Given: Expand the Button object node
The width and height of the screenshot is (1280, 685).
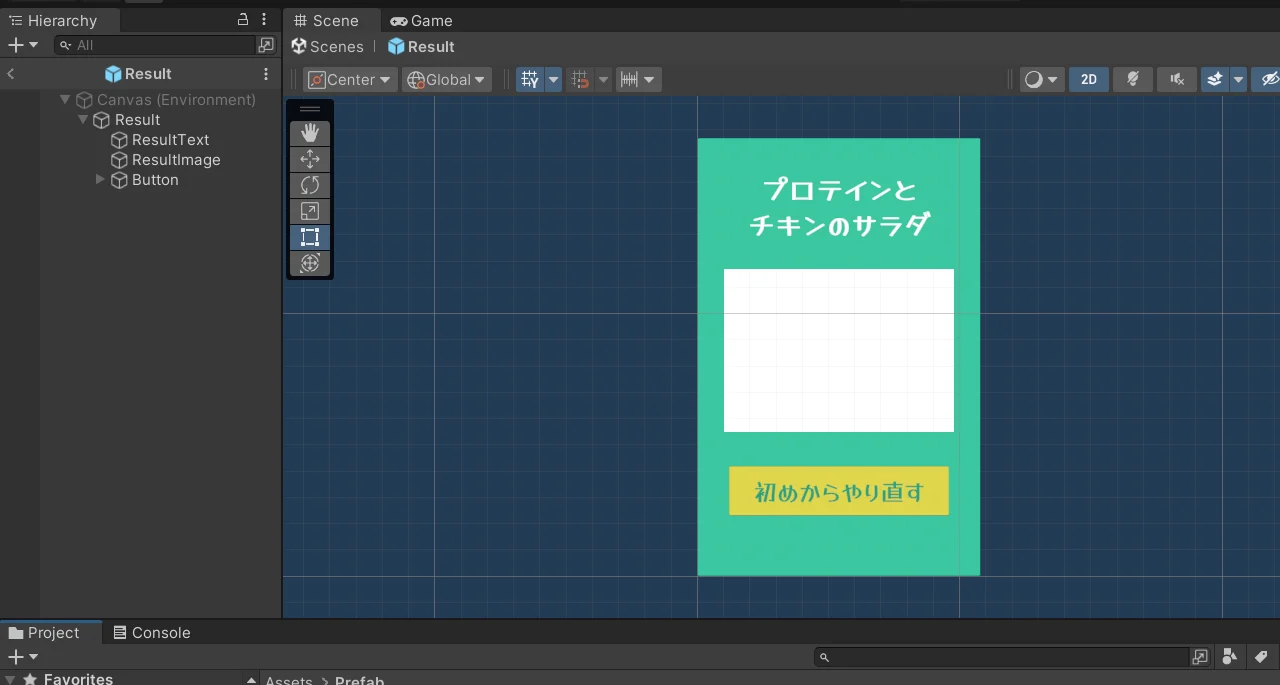Looking at the screenshot, I should point(100,180).
